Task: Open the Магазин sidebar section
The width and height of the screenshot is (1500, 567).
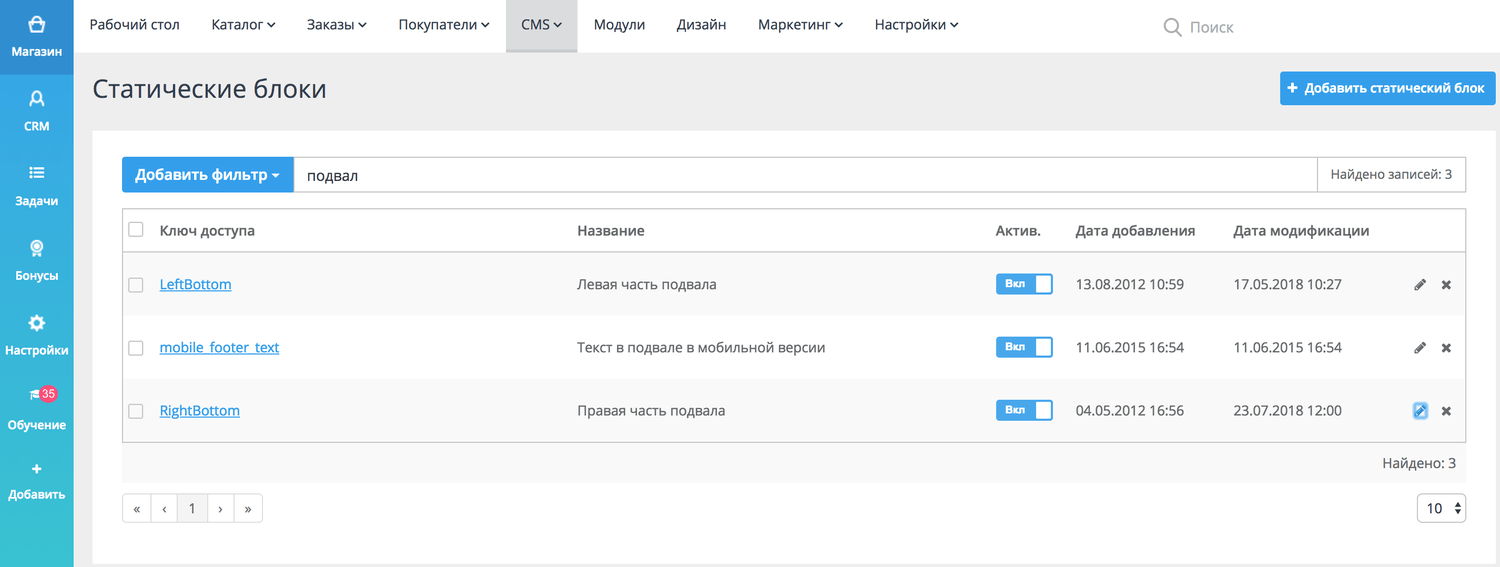Action: (36, 37)
